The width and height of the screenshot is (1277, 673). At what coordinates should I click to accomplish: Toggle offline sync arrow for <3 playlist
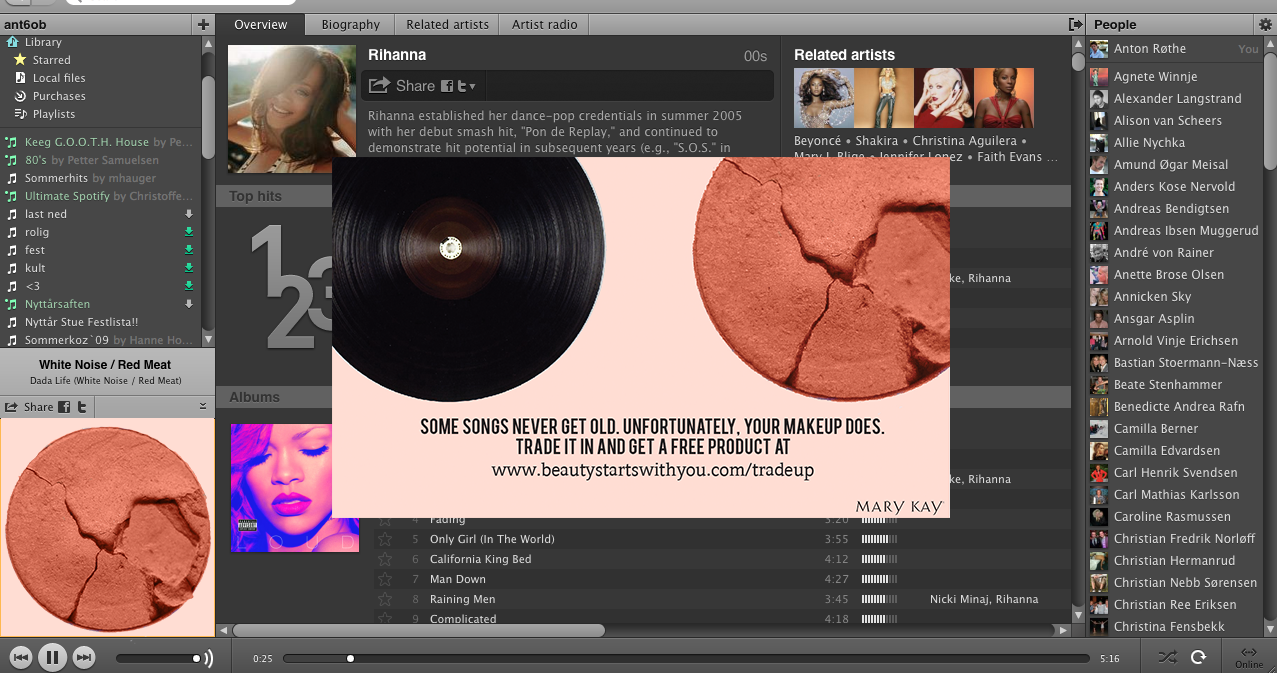[x=189, y=286]
